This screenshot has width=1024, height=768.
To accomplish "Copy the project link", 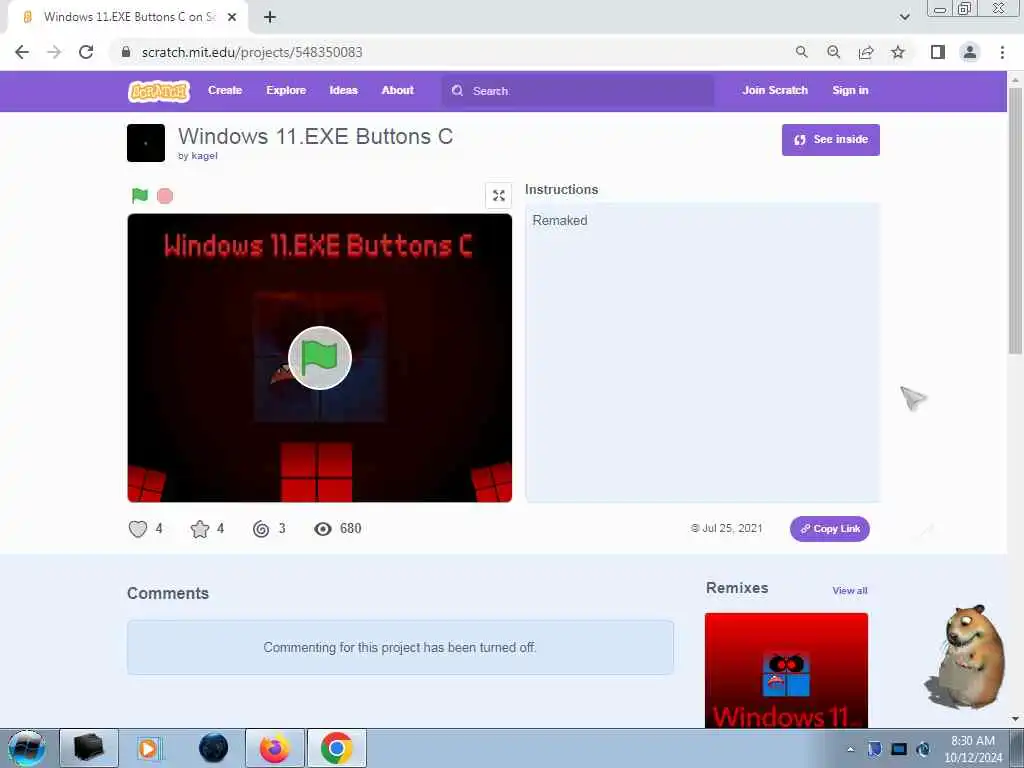I will tap(829, 529).
